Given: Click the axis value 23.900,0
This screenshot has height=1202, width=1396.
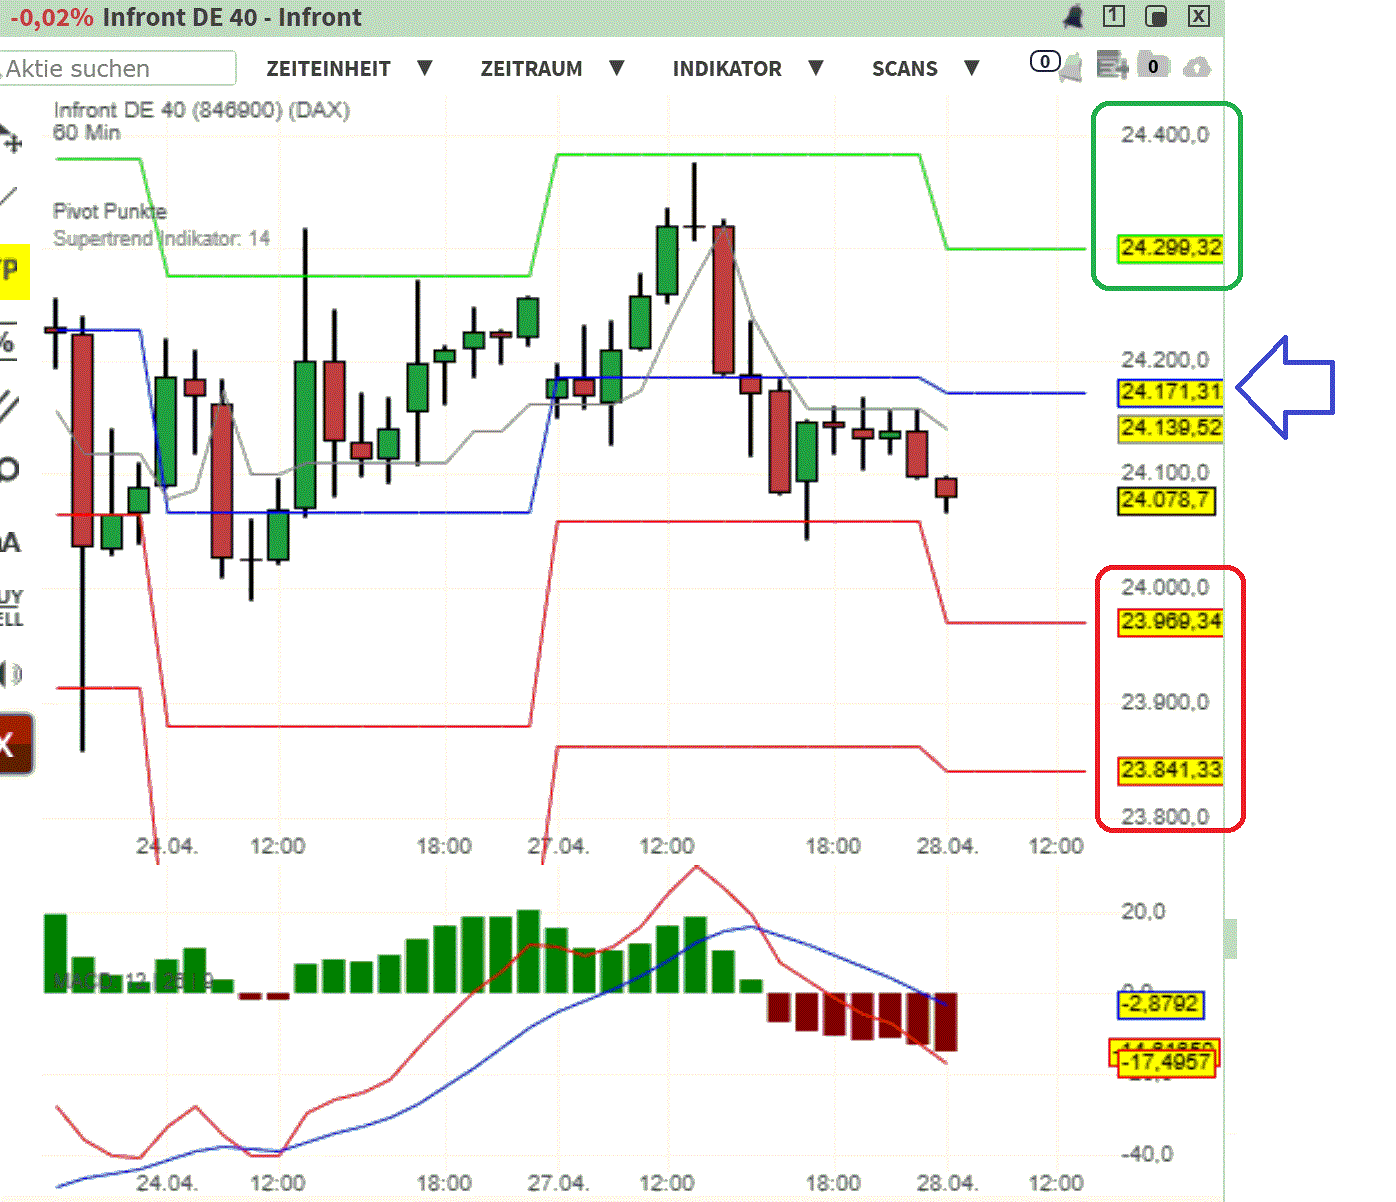Looking at the screenshot, I should tap(1165, 702).
